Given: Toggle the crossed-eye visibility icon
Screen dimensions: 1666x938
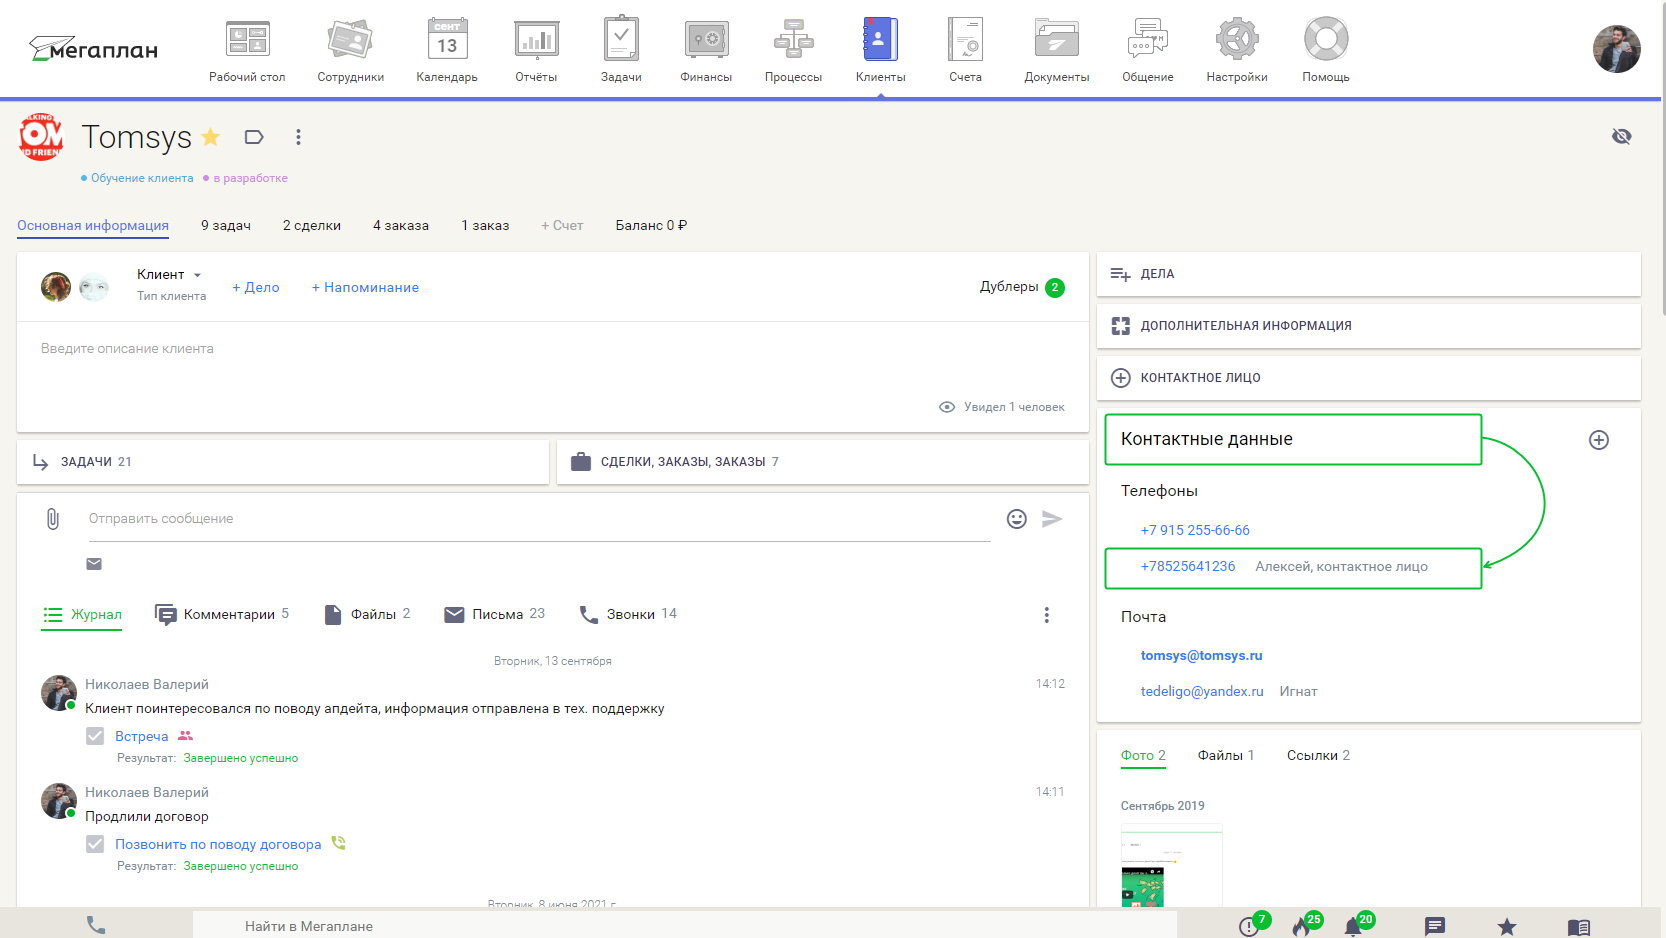Looking at the screenshot, I should coord(1622,137).
